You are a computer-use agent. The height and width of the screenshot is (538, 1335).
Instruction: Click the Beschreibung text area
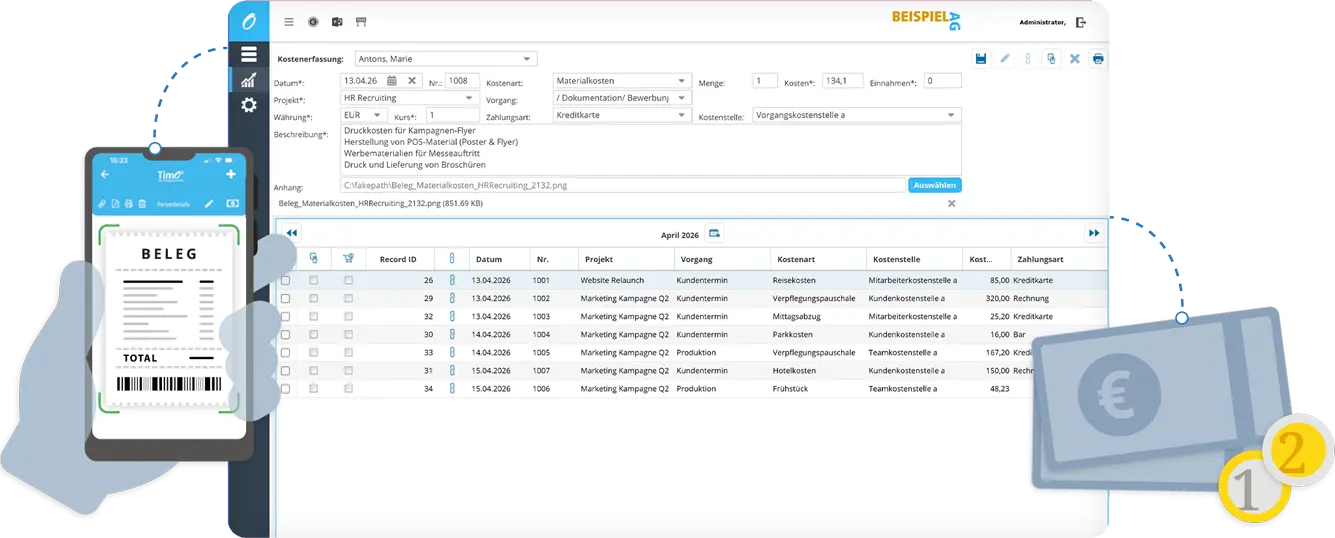(651, 150)
